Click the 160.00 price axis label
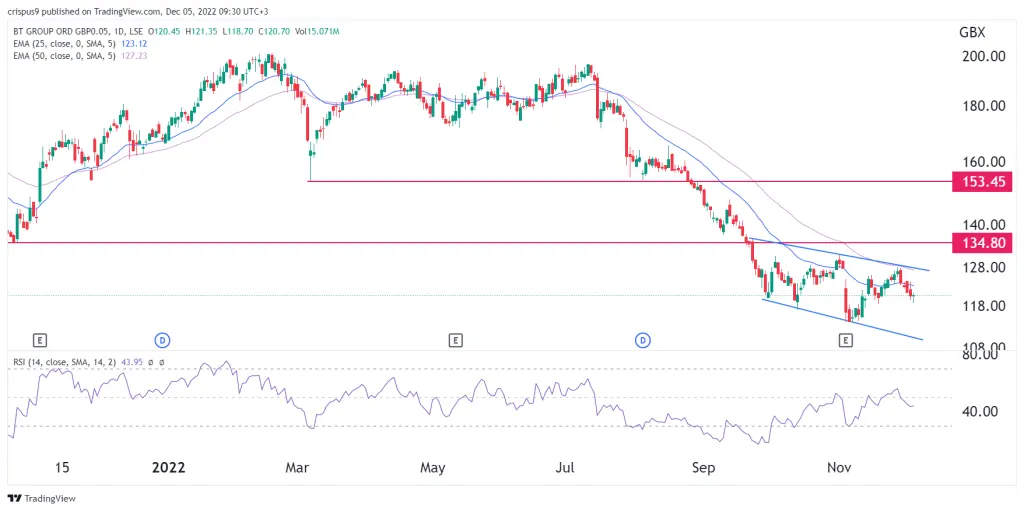This screenshot has height=511, width=1024. (x=982, y=161)
